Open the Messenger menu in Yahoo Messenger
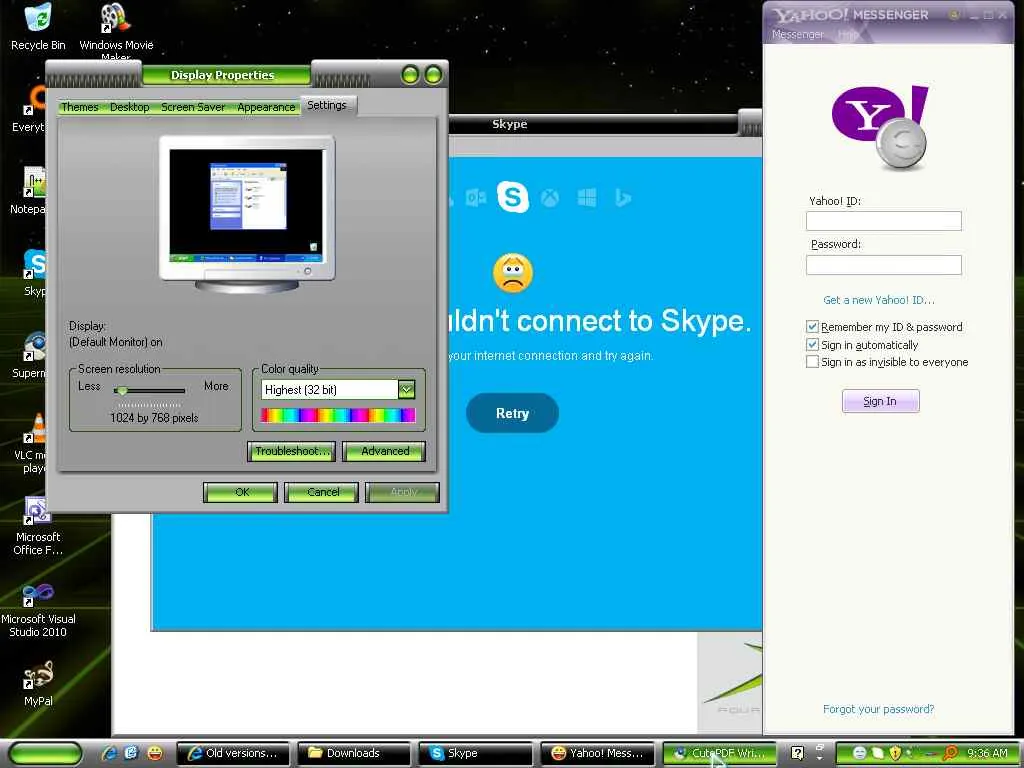 [797, 35]
